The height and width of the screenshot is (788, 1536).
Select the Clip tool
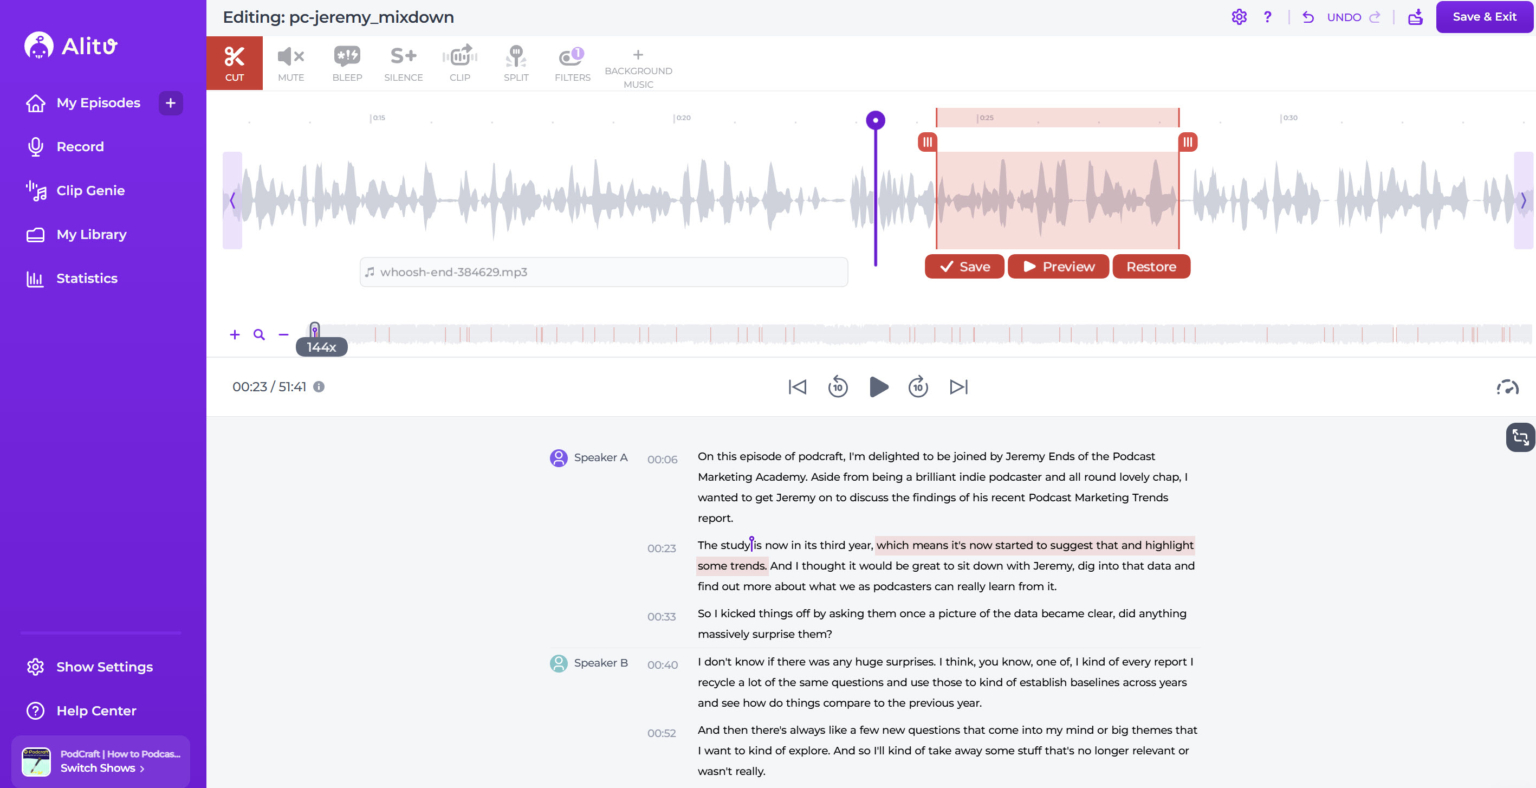[460, 63]
